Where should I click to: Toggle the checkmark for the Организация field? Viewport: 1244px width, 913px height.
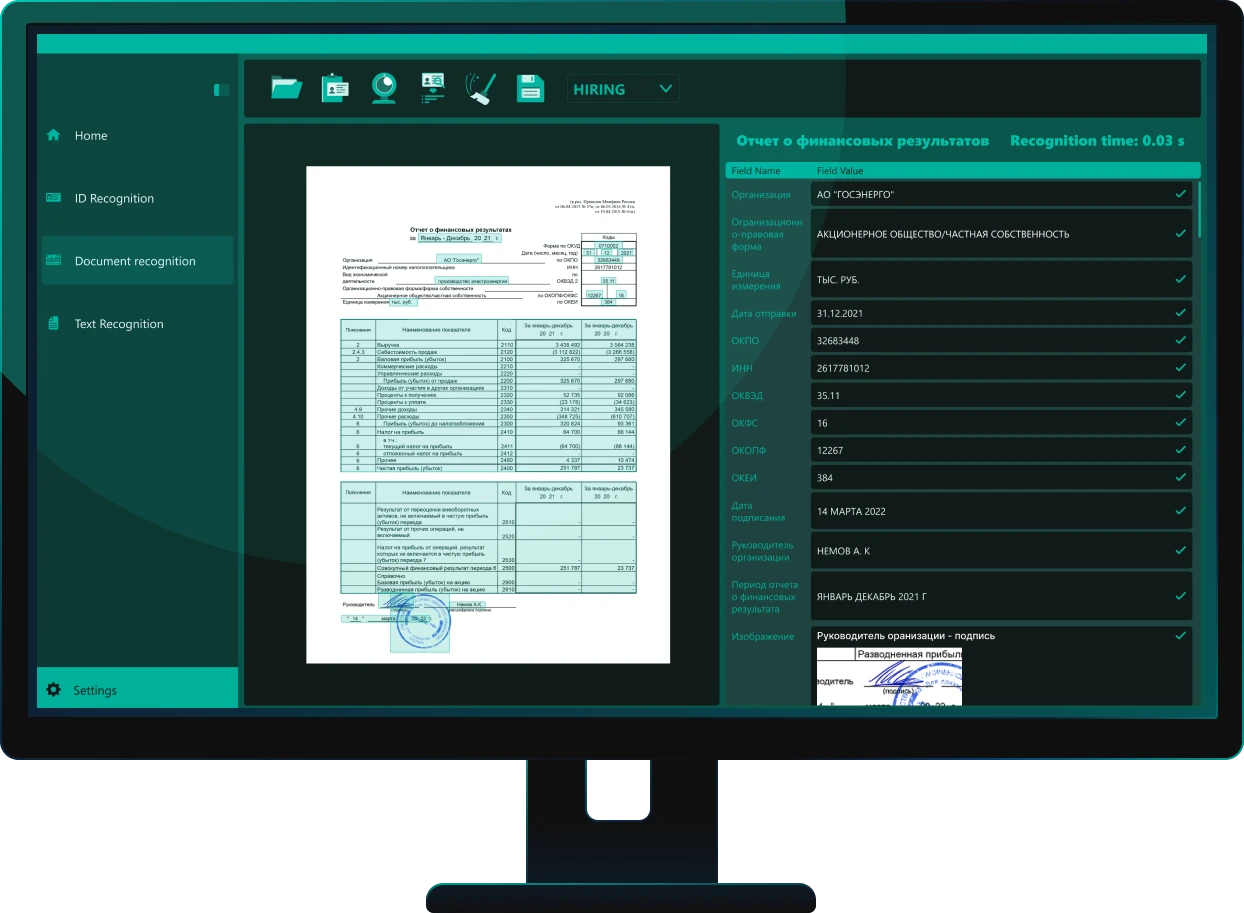coord(1180,194)
